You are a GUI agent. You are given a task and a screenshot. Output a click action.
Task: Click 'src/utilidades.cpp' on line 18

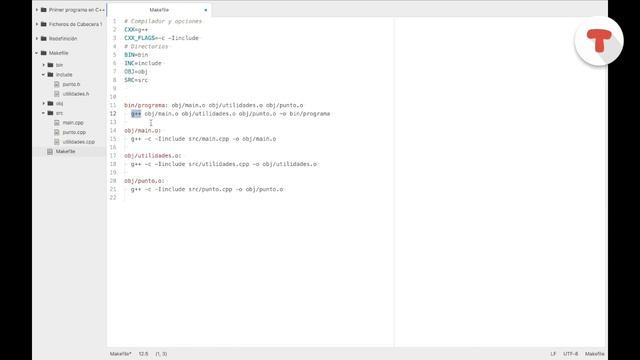tap(219, 164)
